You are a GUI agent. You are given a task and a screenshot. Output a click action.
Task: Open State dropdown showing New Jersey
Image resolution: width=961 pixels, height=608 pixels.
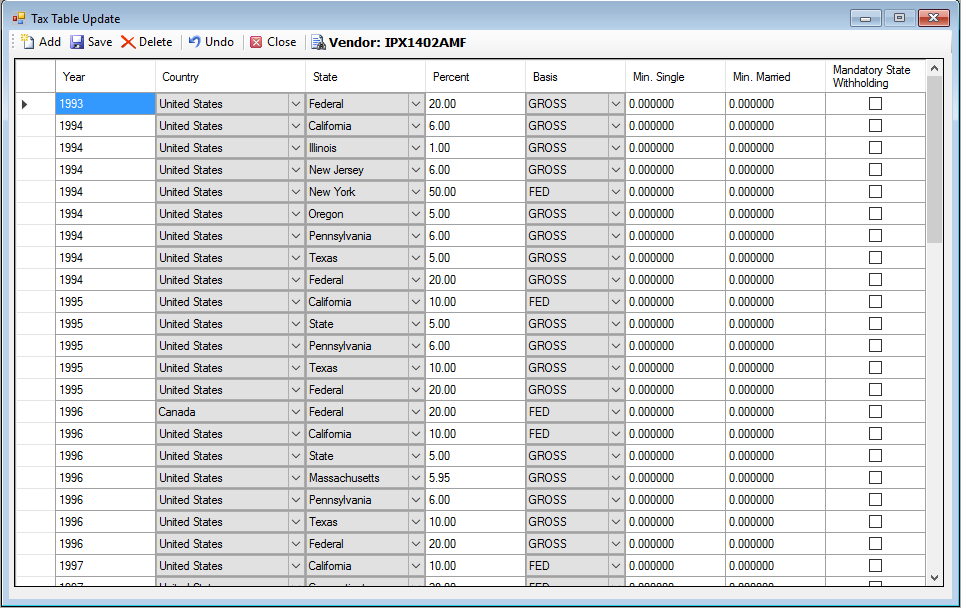[x=416, y=170]
